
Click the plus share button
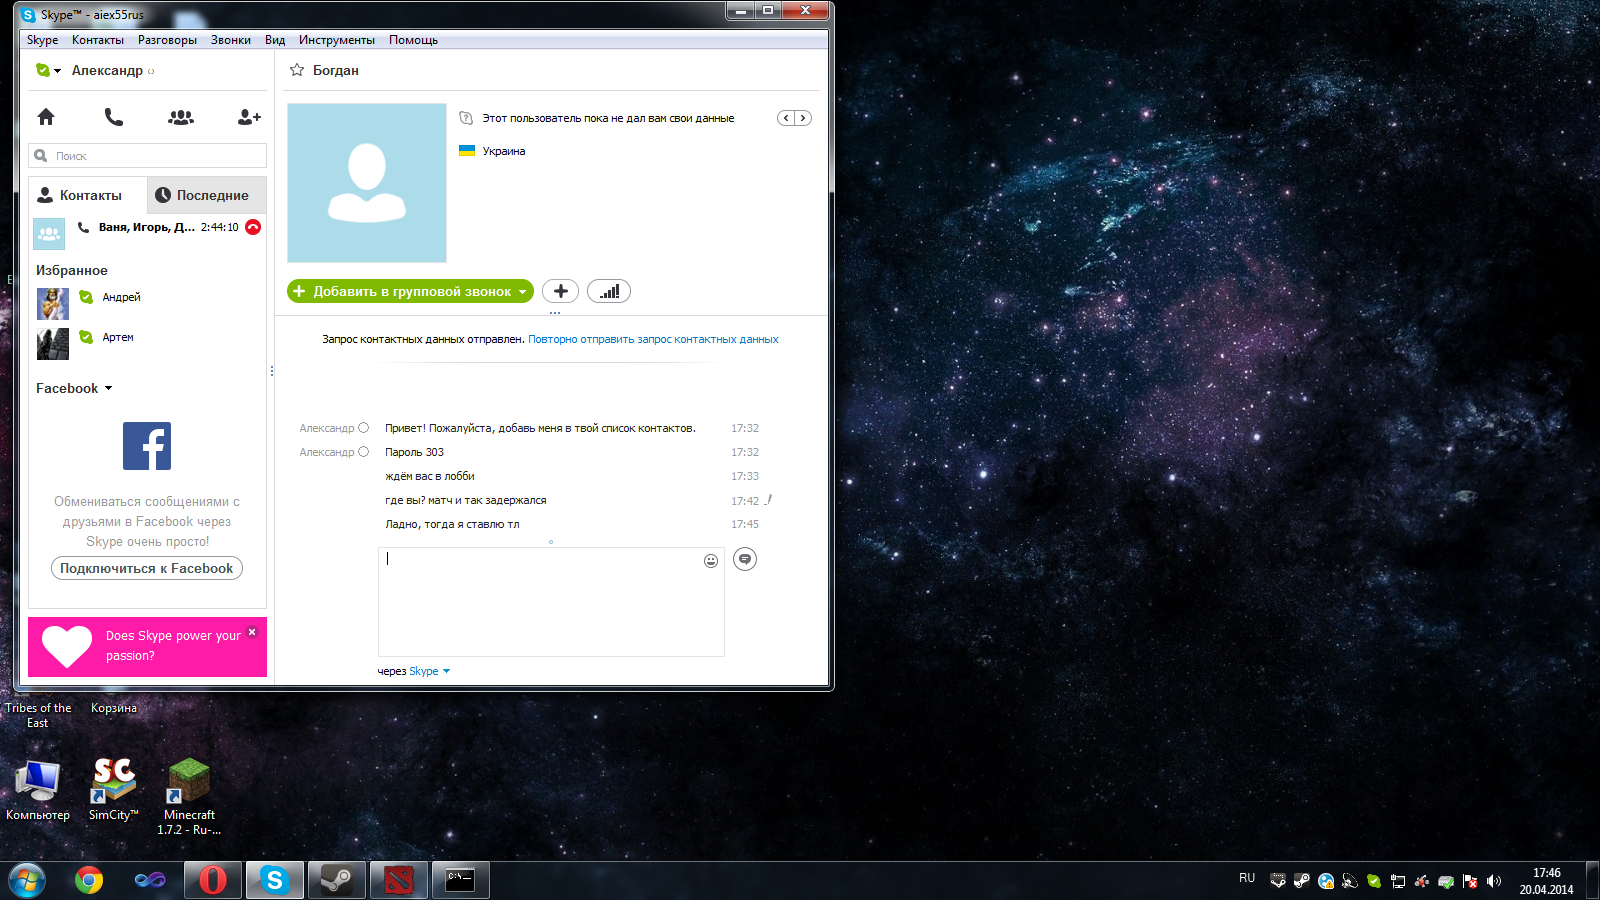click(x=560, y=291)
